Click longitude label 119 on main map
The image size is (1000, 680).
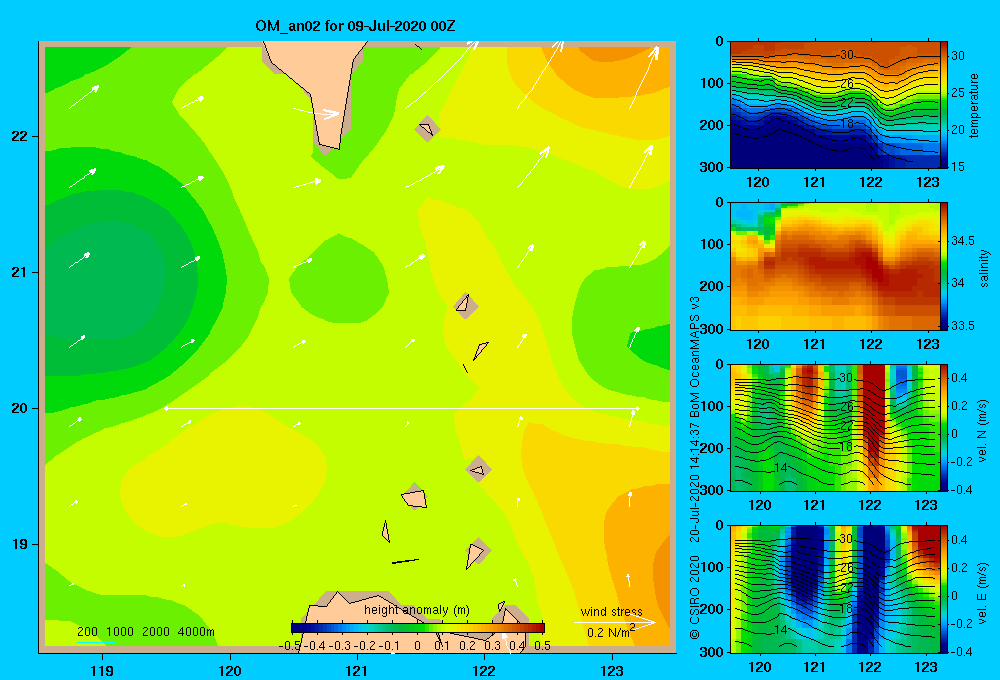pos(102,670)
